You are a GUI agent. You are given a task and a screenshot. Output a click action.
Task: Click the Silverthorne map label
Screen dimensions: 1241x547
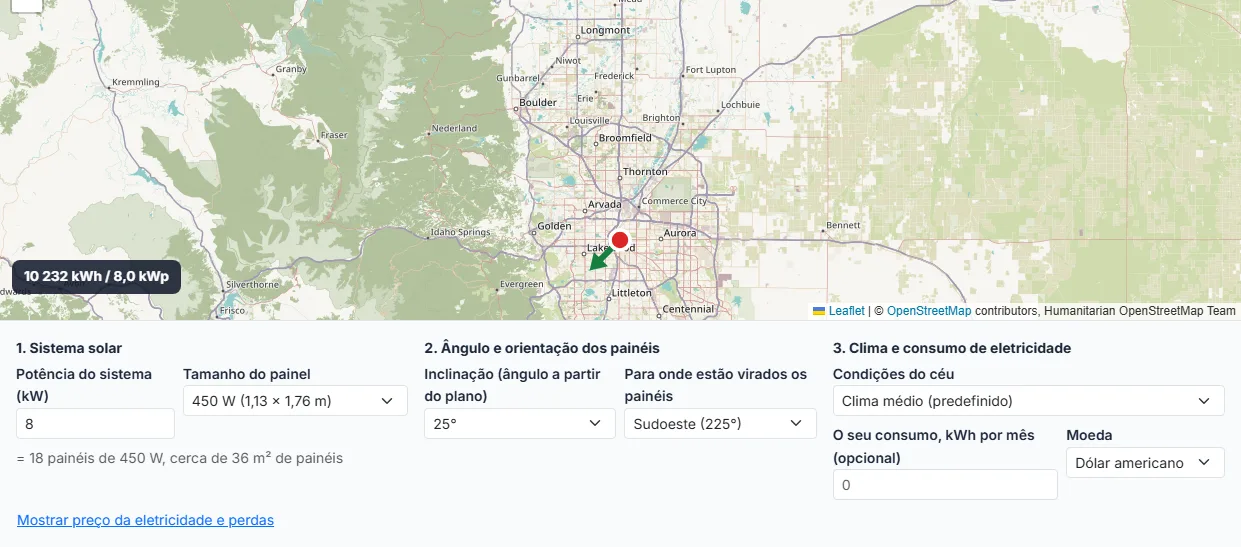point(252,284)
